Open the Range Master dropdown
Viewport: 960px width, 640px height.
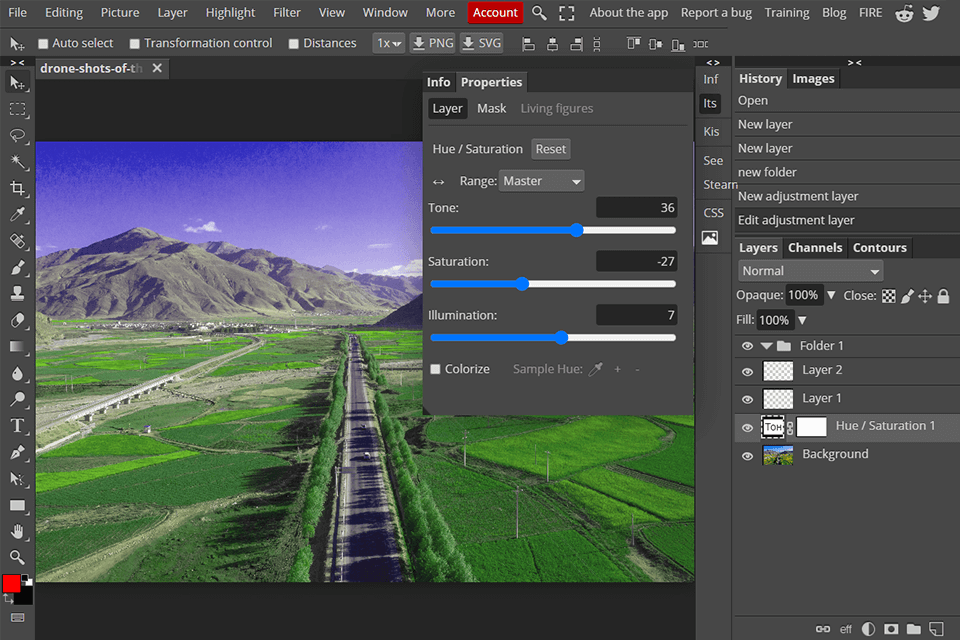pos(541,181)
